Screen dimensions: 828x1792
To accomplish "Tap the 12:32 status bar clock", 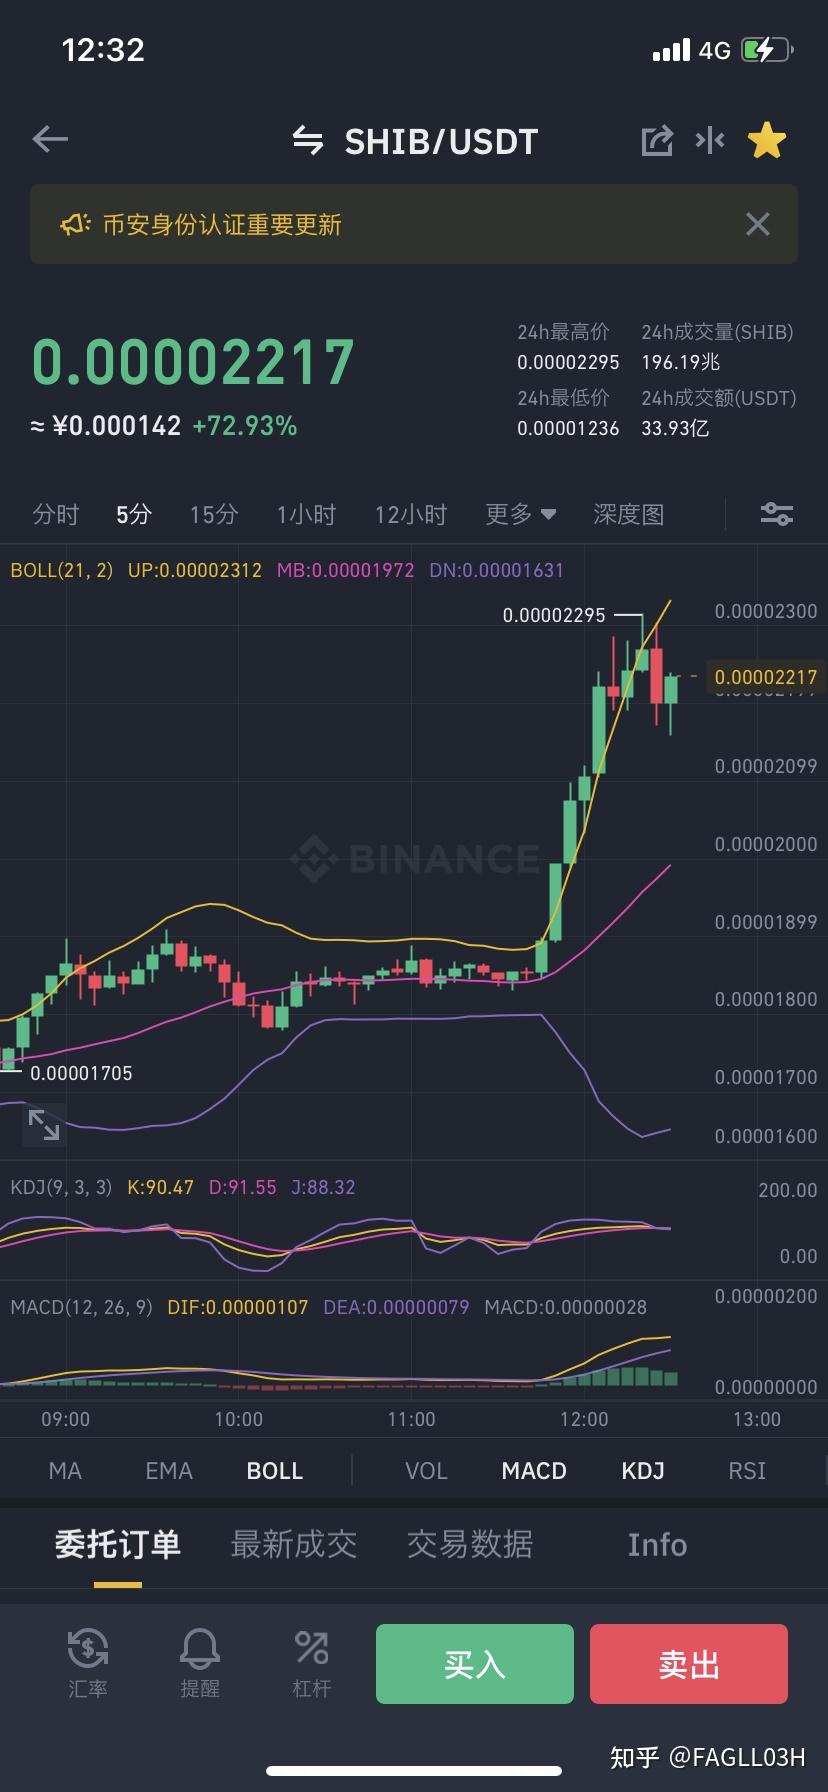I will pyautogui.click(x=103, y=50).
